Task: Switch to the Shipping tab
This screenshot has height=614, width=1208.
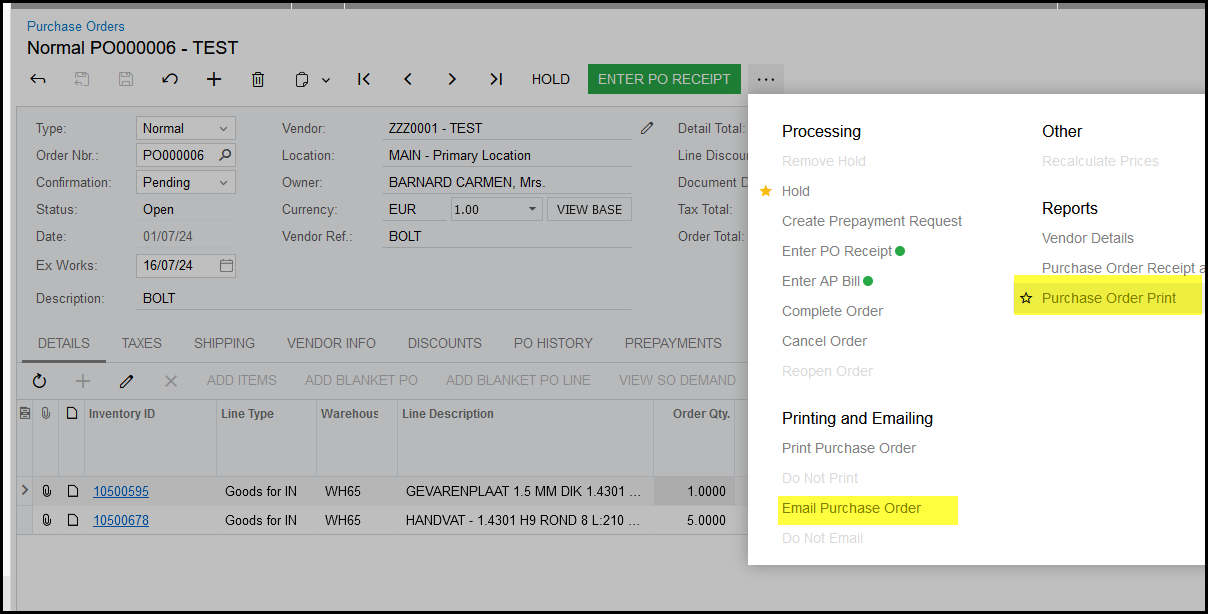Action: (224, 343)
